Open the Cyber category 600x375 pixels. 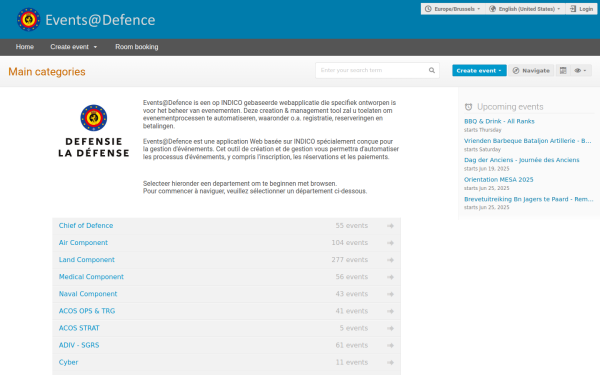(x=68, y=362)
